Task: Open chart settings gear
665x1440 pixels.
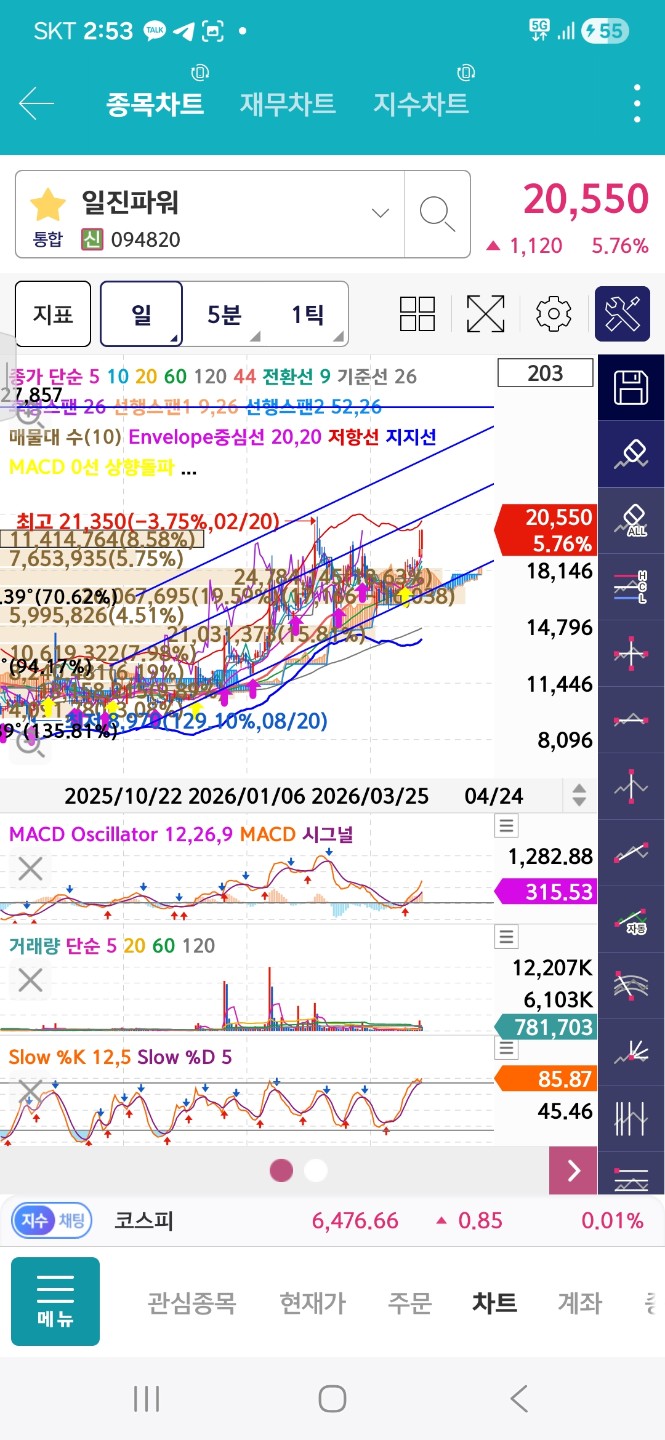Action: pyautogui.click(x=553, y=313)
